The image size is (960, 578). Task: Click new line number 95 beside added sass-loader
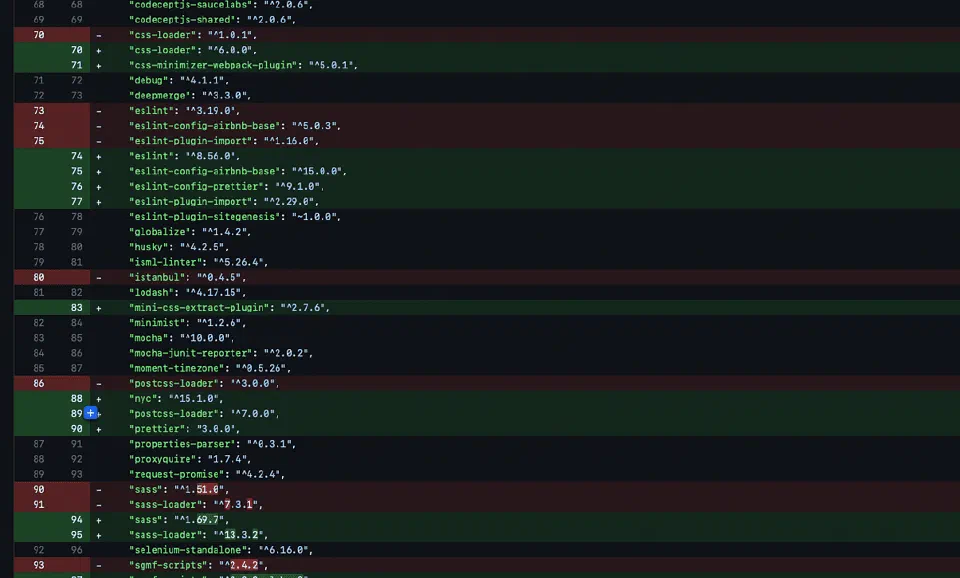click(x=77, y=535)
